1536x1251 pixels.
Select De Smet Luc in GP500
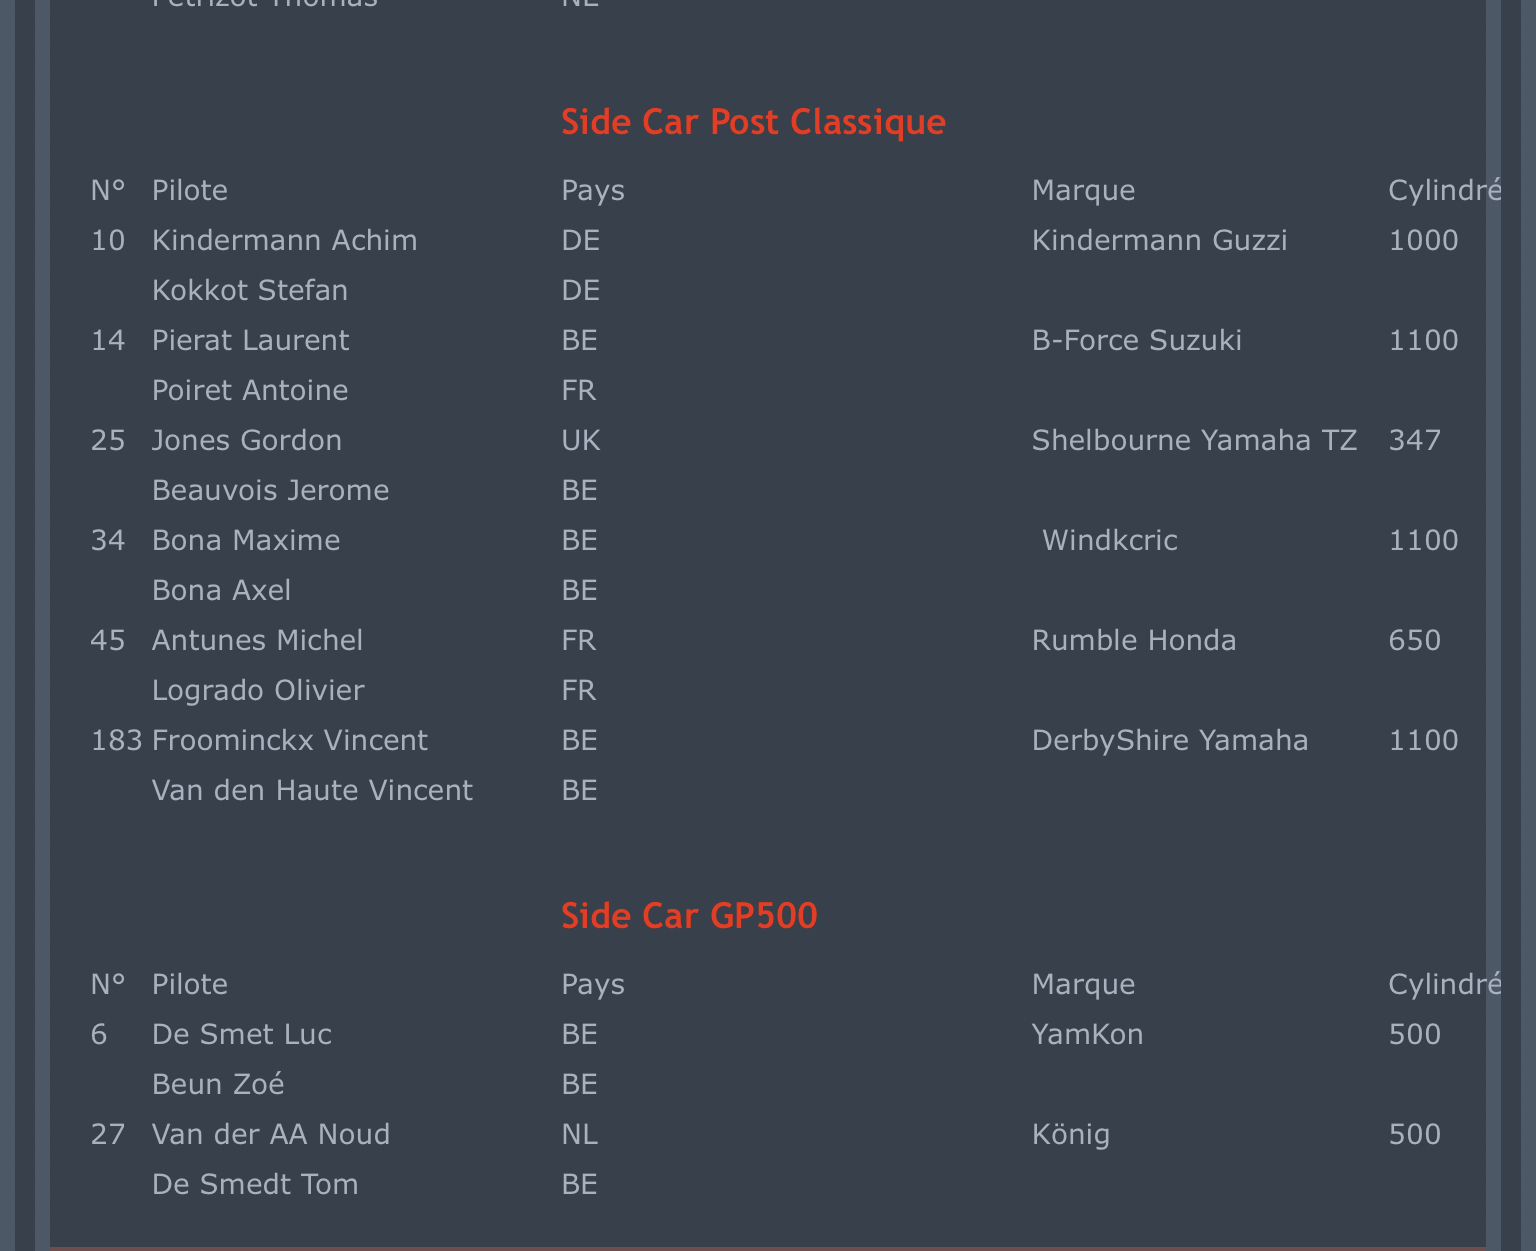pyautogui.click(x=242, y=1035)
